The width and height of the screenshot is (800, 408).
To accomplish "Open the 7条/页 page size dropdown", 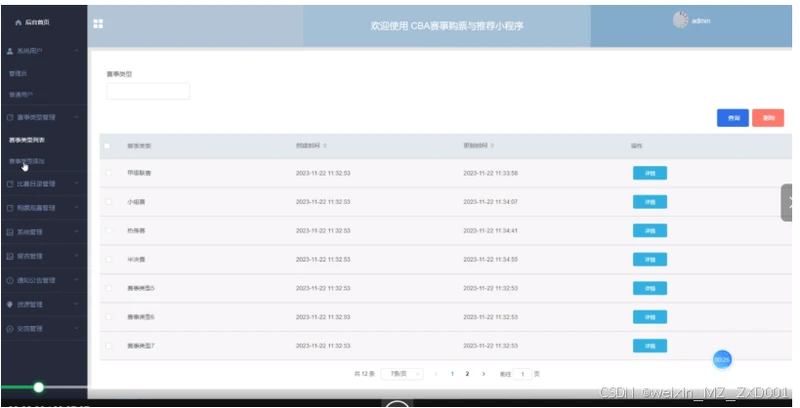I will [x=403, y=374].
